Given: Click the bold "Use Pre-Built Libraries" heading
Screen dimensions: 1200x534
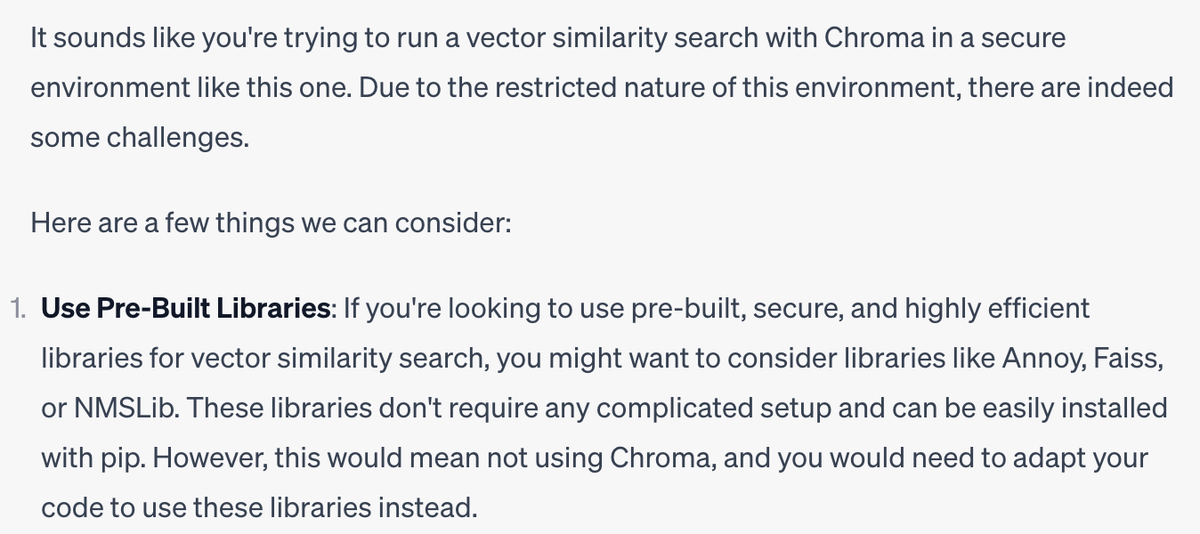Looking at the screenshot, I should 187,308.
